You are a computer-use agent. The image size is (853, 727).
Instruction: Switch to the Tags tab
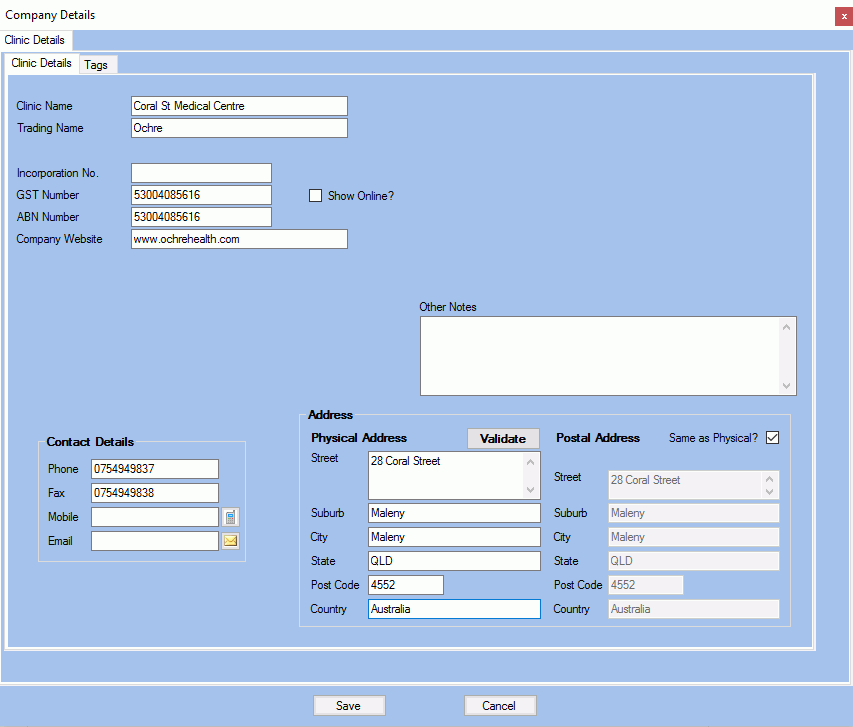point(96,64)
